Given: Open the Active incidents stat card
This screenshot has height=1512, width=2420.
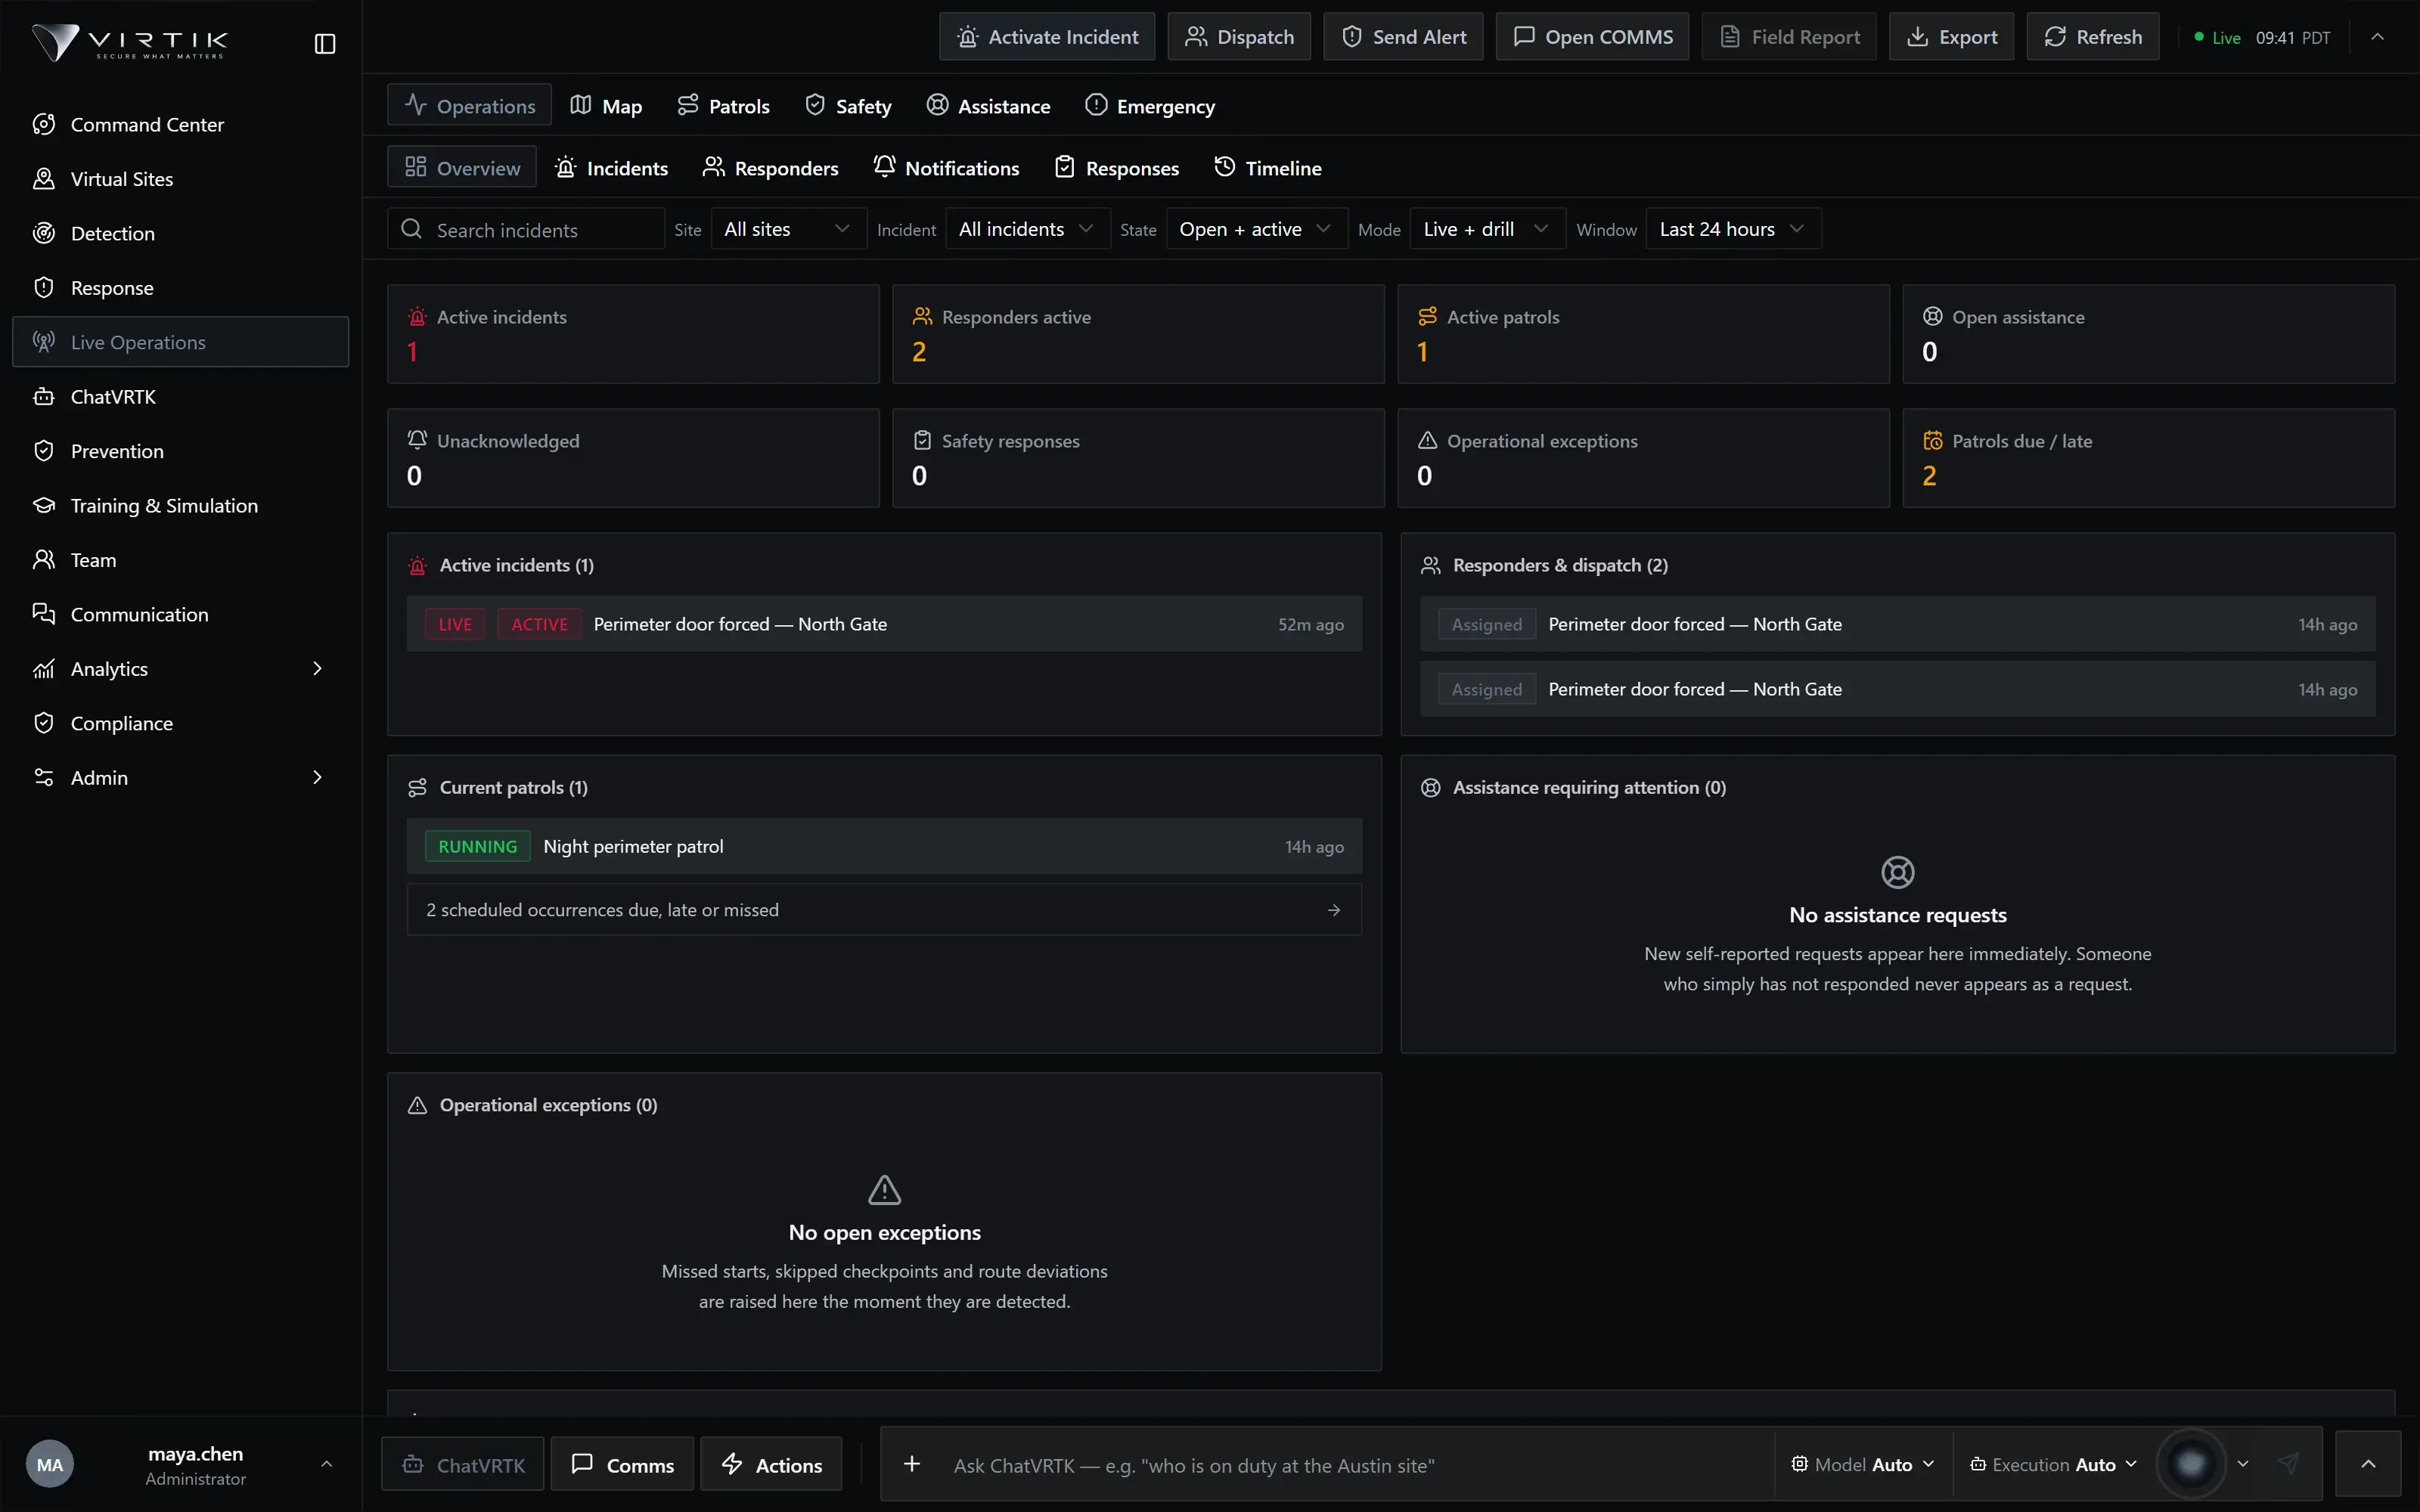Looking at the screenshot, I should pos(633,334).
